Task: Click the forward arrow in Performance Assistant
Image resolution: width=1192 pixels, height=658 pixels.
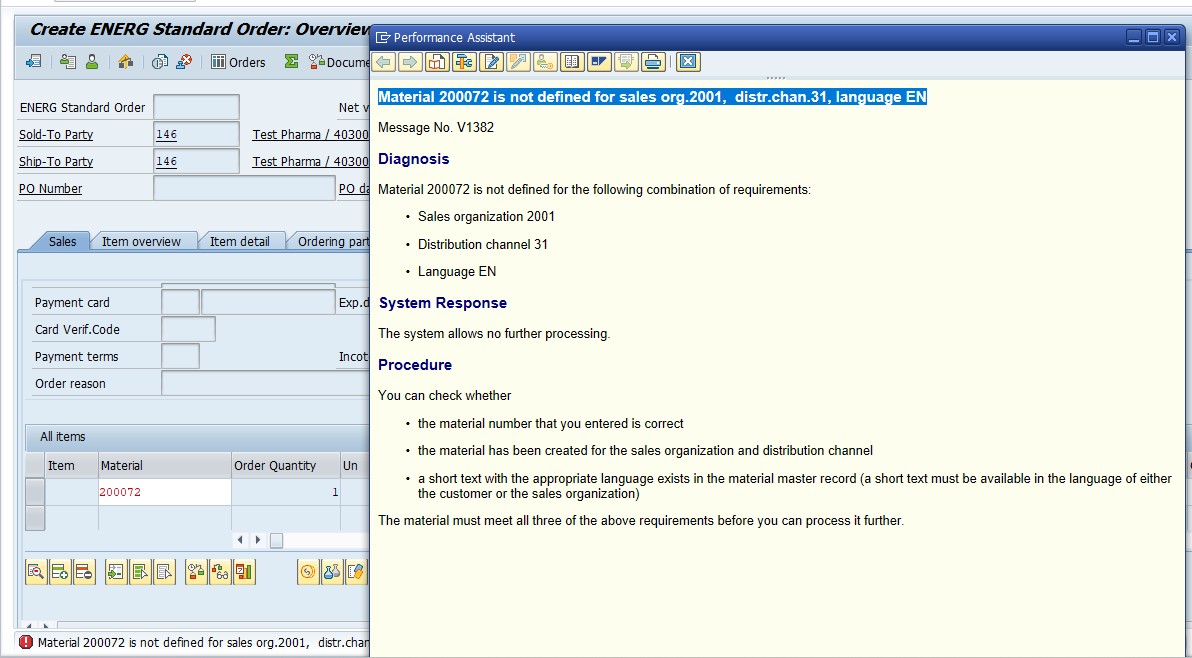Action: [x=410, y=62]
